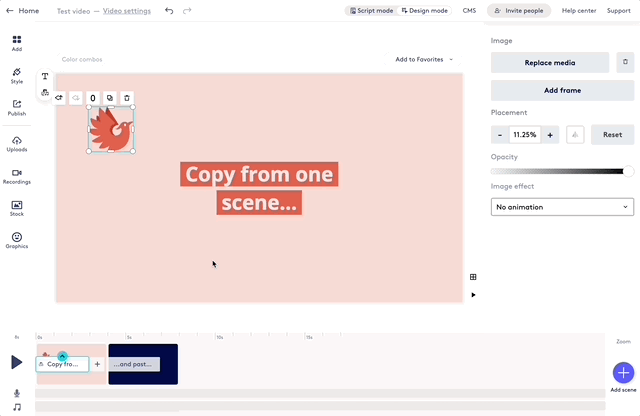This screenshot has width=640, height=416.
Task: Click the microphone voiceover track icon
Action: click(x=17, y=394)
